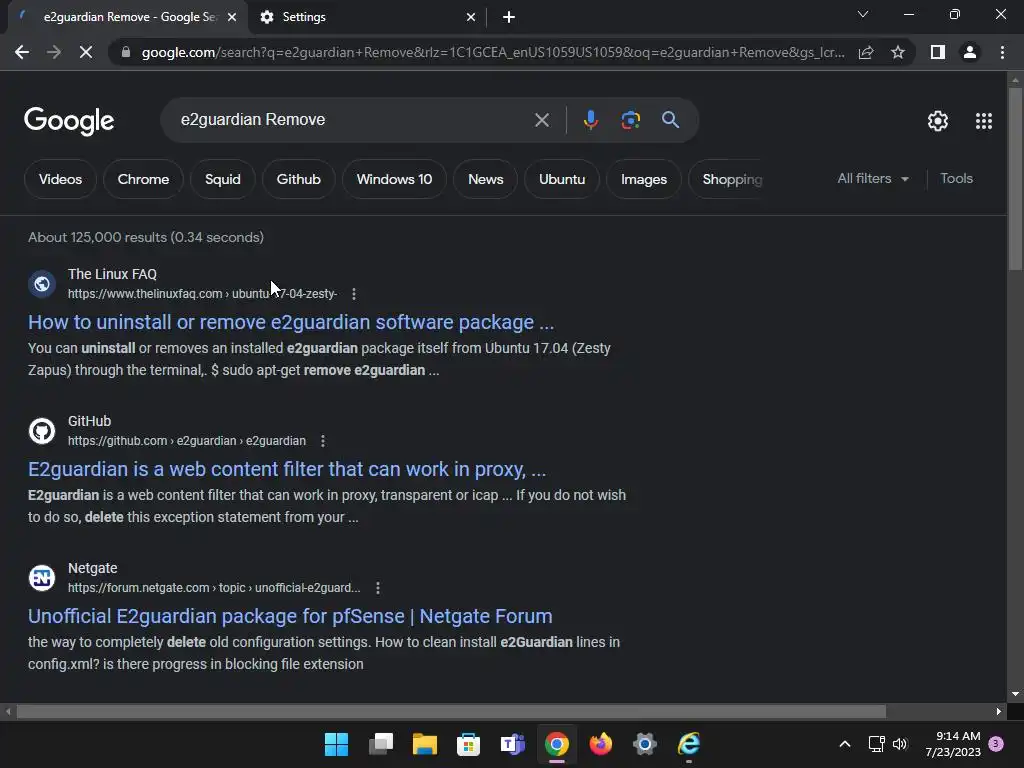Open more options for Netgate result
The height and width of the screenshot is (768, 1024).
pyautogui.click(x=377, y=588)
